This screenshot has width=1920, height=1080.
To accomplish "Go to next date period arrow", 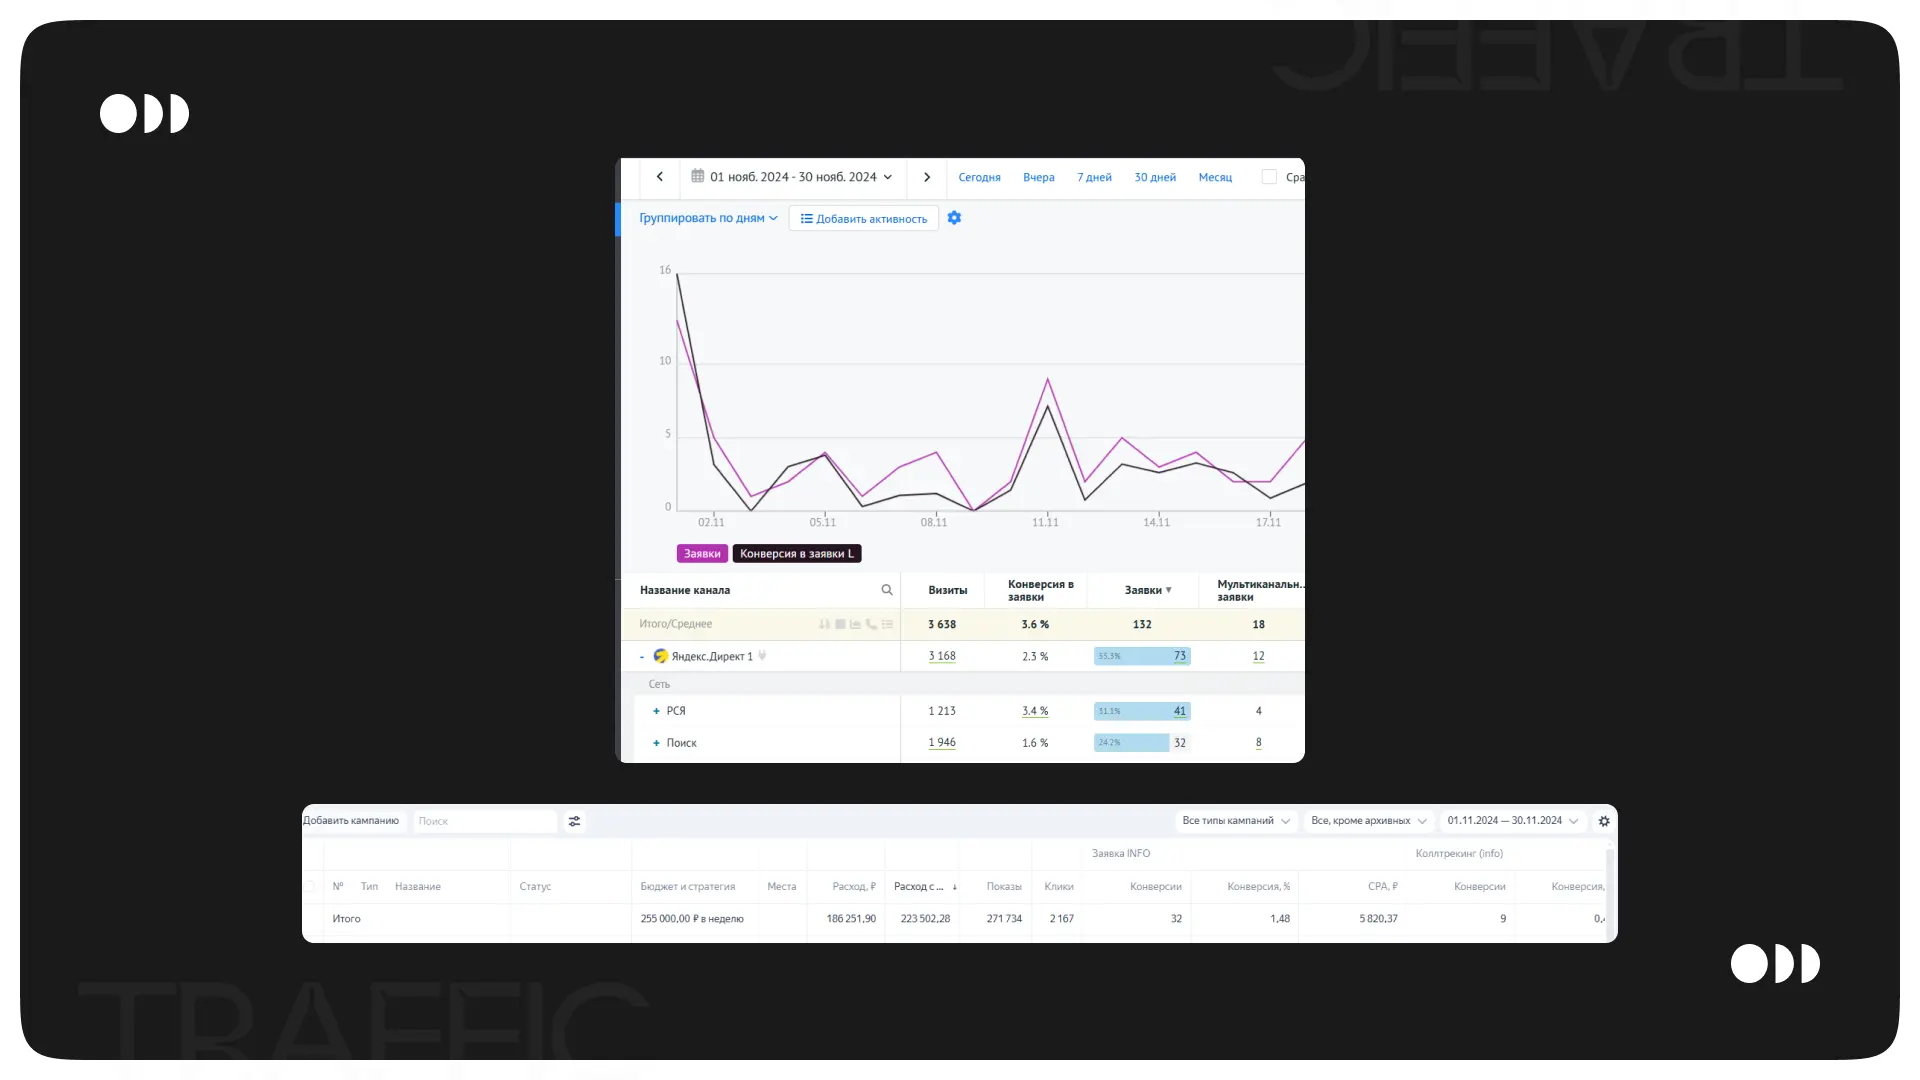I will tap(927, 177).
